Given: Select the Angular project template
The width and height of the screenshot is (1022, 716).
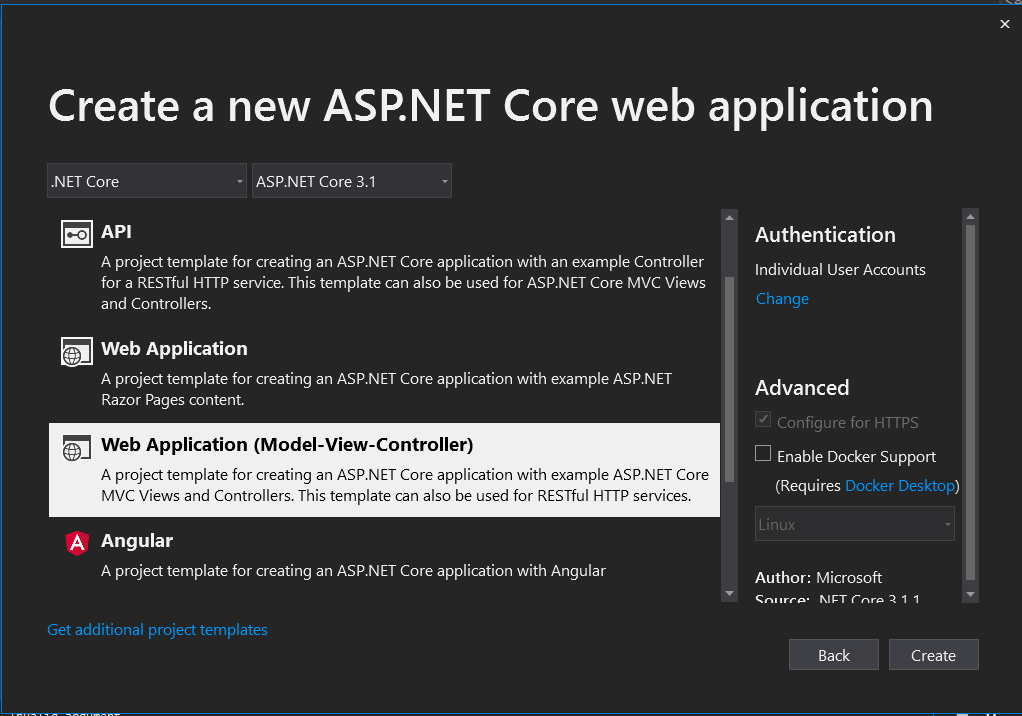Looking at the screenshot, I should tap(137, 541).
